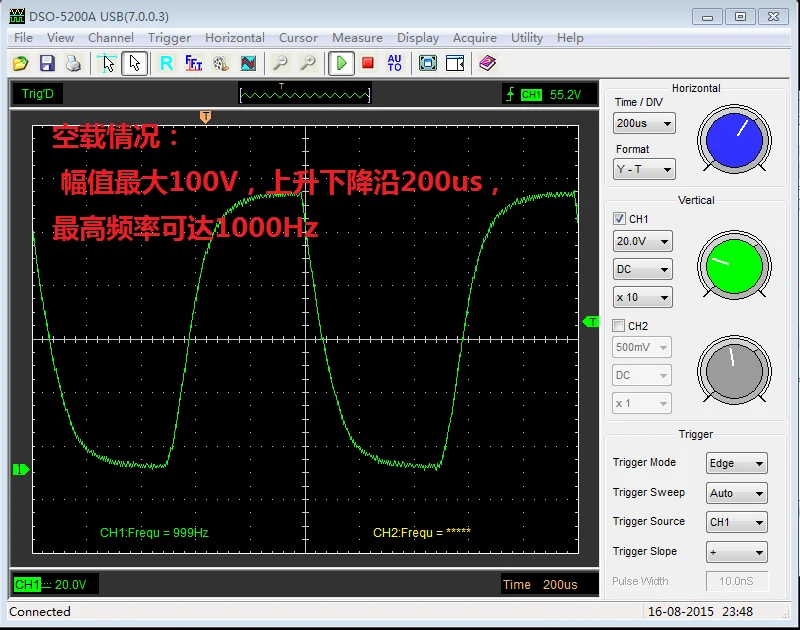This screenshot has width=800, height=630.
Task: Open the Print icon in the toolbar
Action: (x=73, y=62)
